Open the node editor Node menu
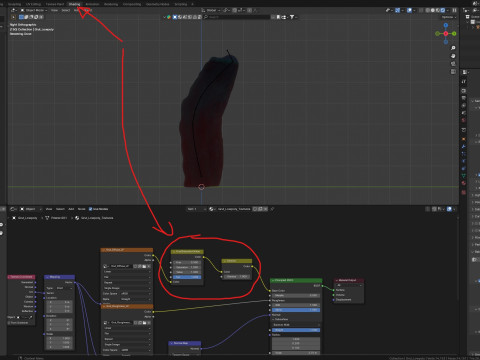This screenshot has height=360, width=480. (x=81, y=209)
